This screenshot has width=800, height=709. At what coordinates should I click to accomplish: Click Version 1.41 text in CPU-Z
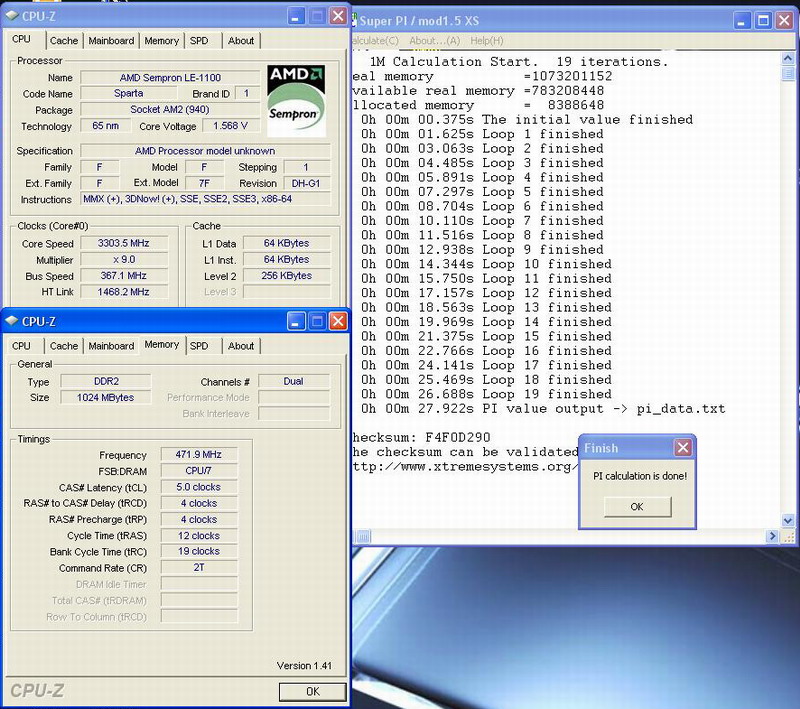[x=304, y=666]
